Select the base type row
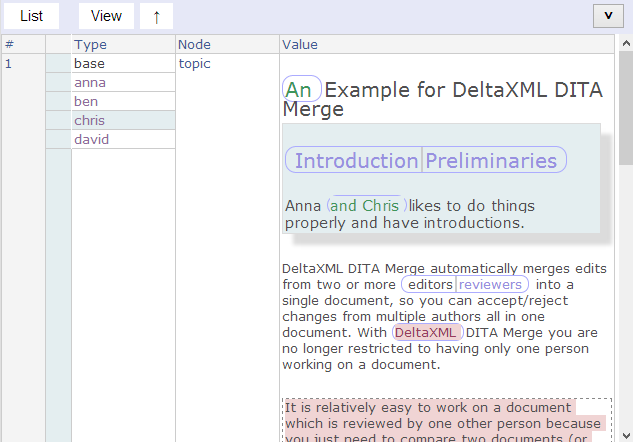Screen dimensions: 633x442 click(123, 63)
